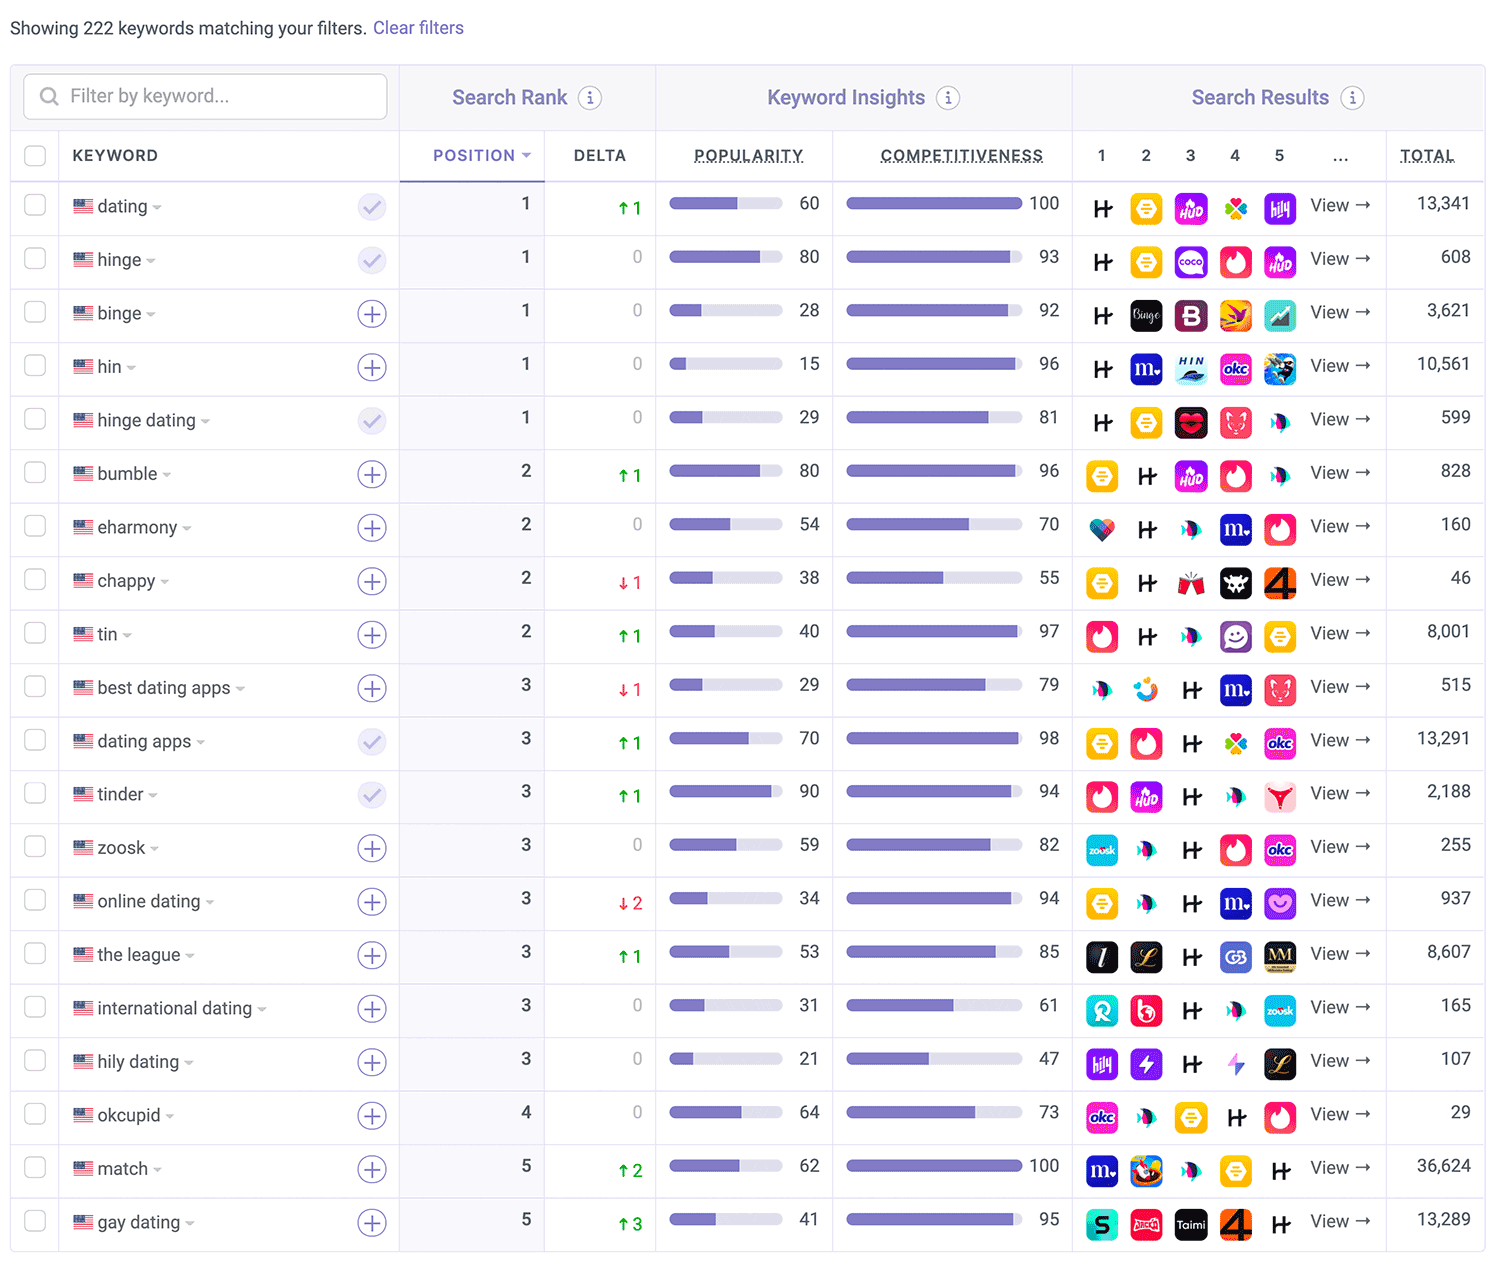Open the first-ranked match app icon in match row

(x=1102, y=1170)
